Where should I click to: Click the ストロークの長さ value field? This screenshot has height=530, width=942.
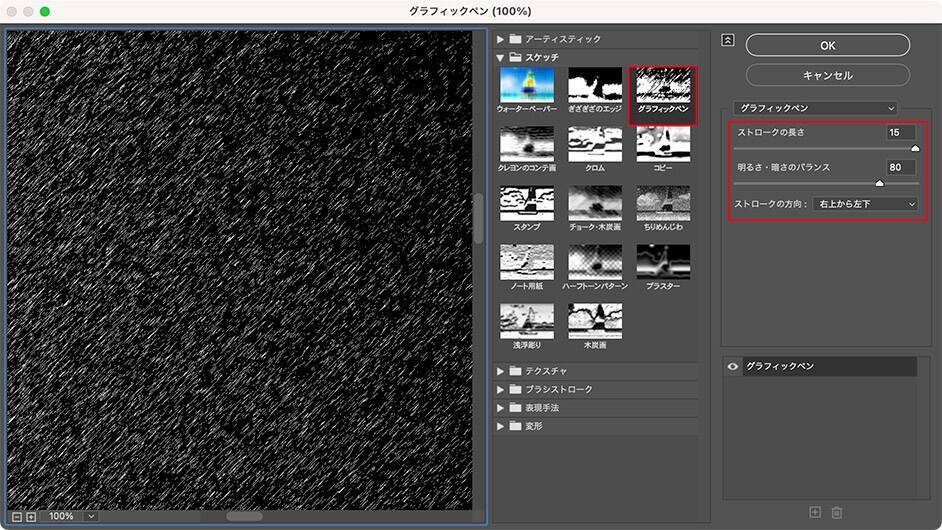(900, 133)
